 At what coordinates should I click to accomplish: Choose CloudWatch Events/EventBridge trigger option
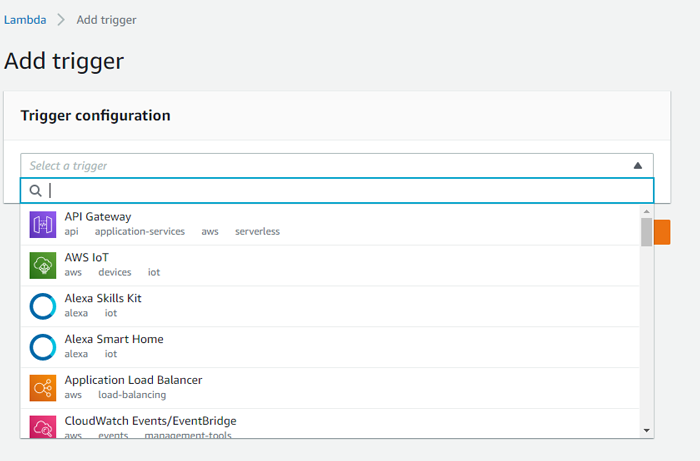tap(330, 424)
